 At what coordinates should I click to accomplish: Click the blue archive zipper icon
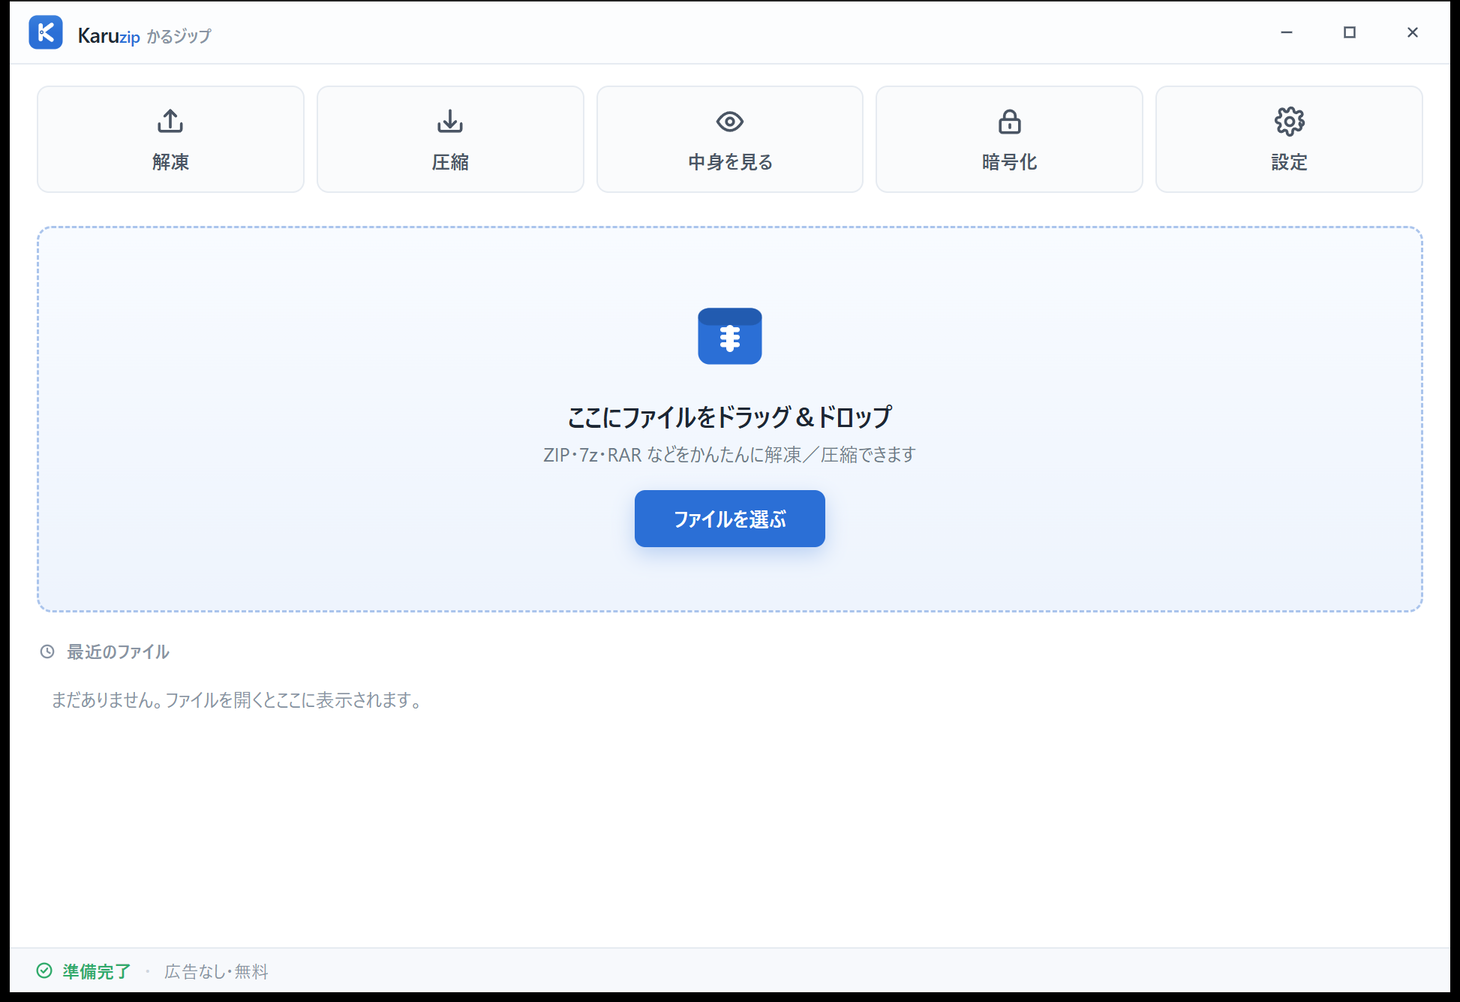pyautogui.click(x=730, y=336)
